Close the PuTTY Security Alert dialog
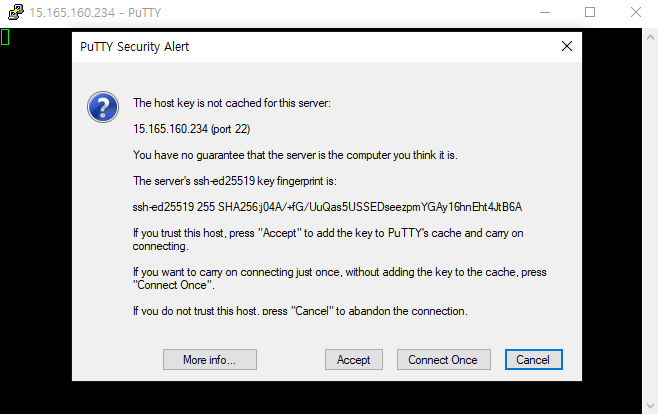This screenshot has height=414, width=658. 567,46
